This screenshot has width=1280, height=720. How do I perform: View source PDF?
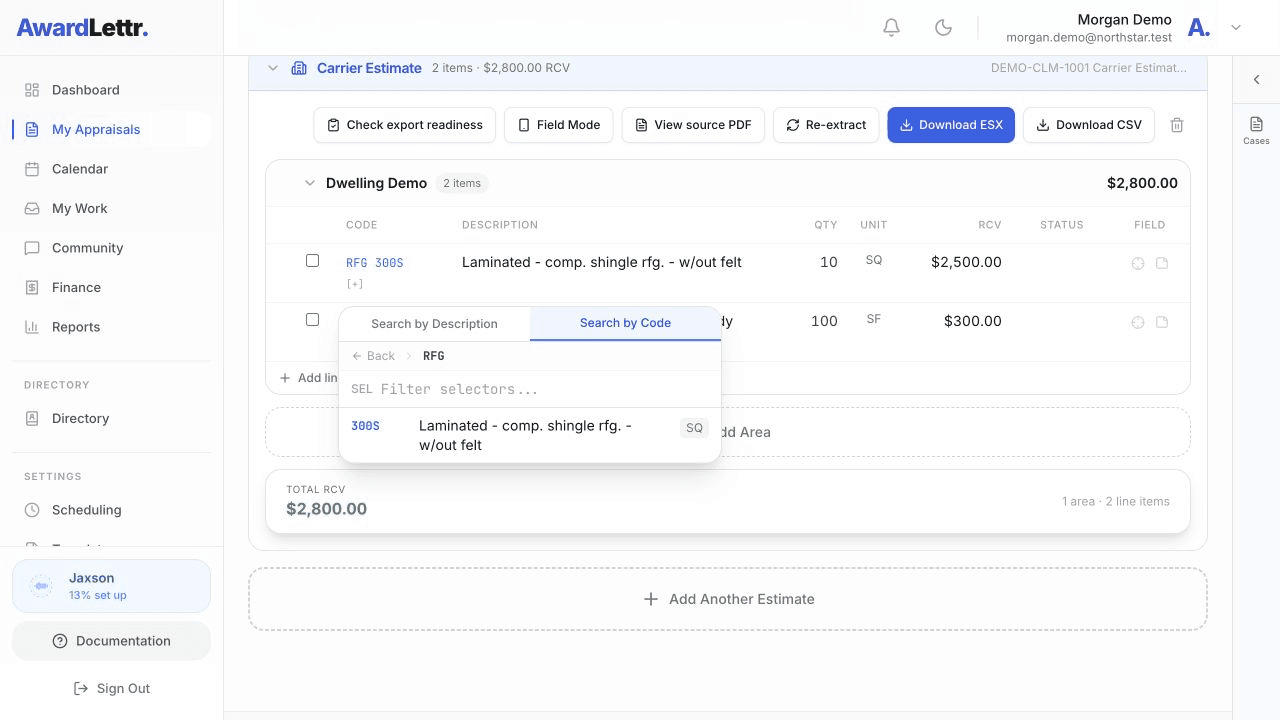tap(693, 125)
